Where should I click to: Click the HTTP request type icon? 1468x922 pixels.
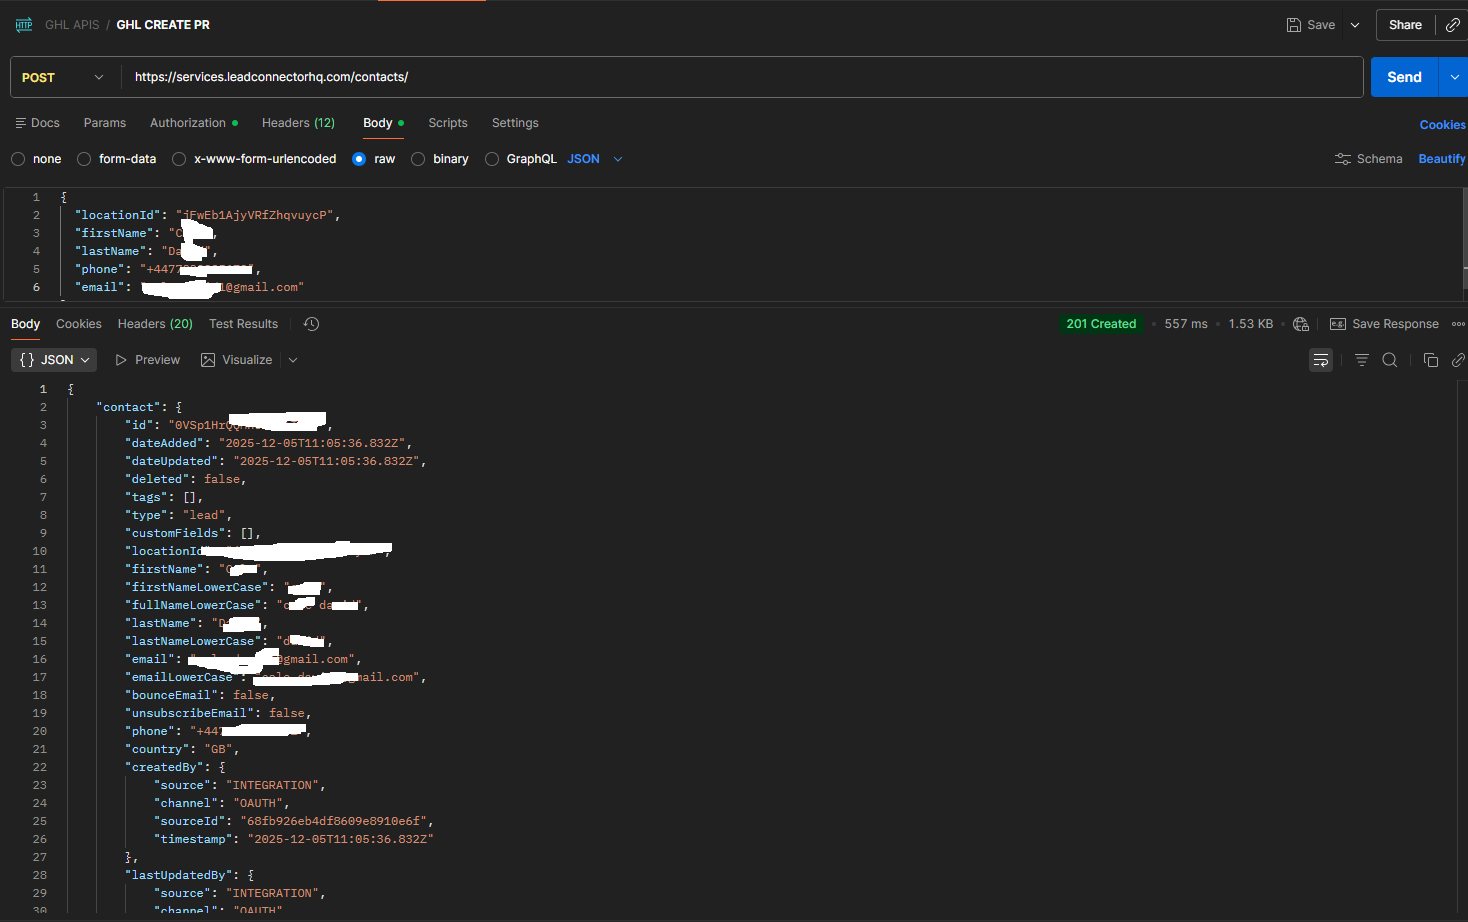(24, 25)
